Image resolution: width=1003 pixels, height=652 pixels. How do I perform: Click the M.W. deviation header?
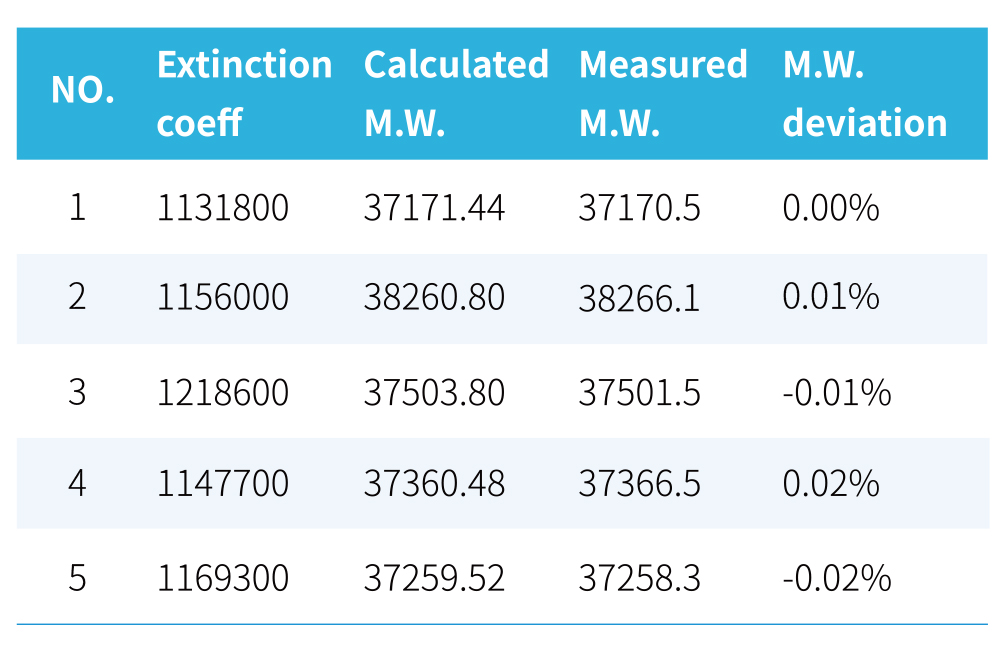[x=864, y=93]
